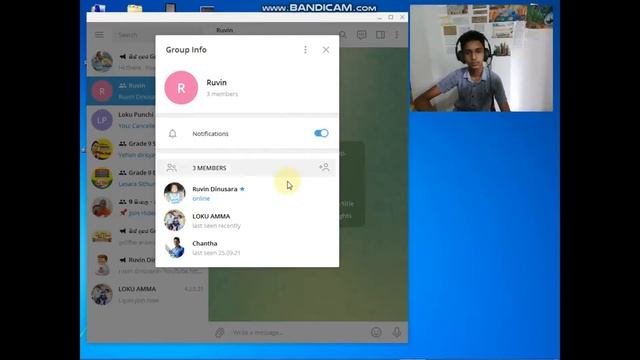Image resolution: width=640 pixels, height=360 pixels.
Task: Click the group name Ruvin
Action: (x=216, y=82)
